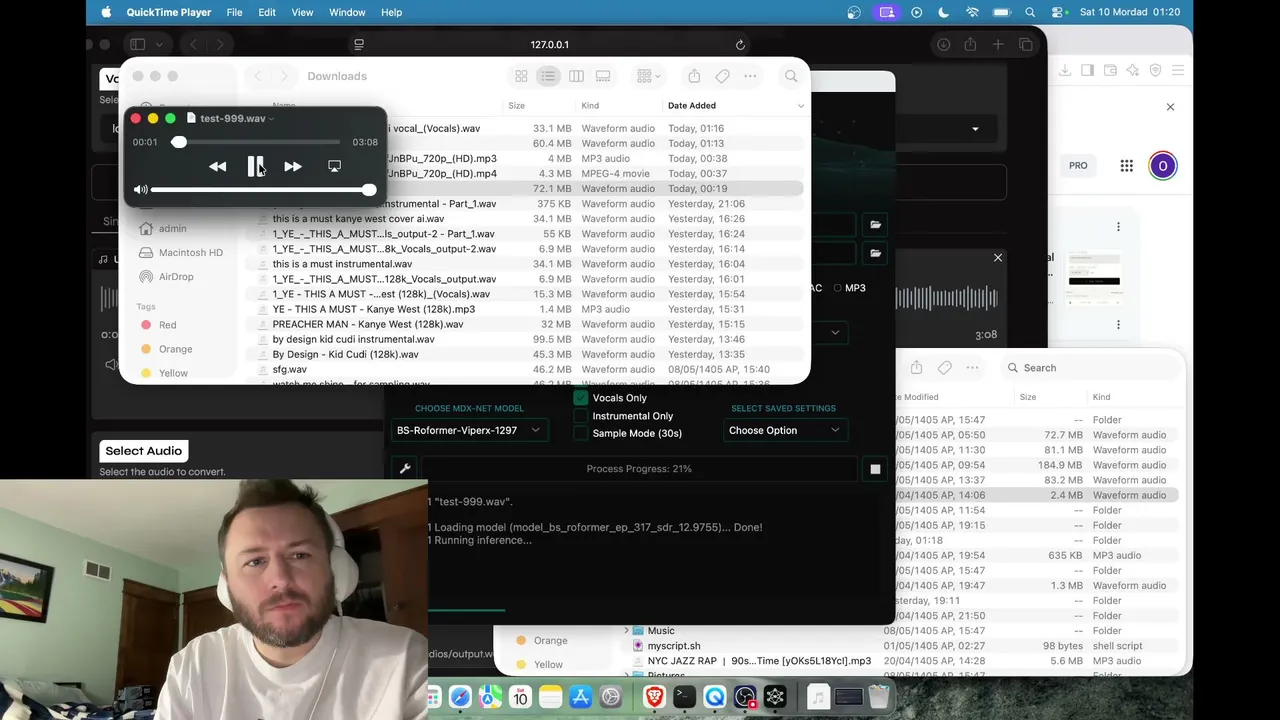This screenshot has width=1280, height=720.
Task: Select admin in the Finder sidebar
Action: tap(172, 229)
